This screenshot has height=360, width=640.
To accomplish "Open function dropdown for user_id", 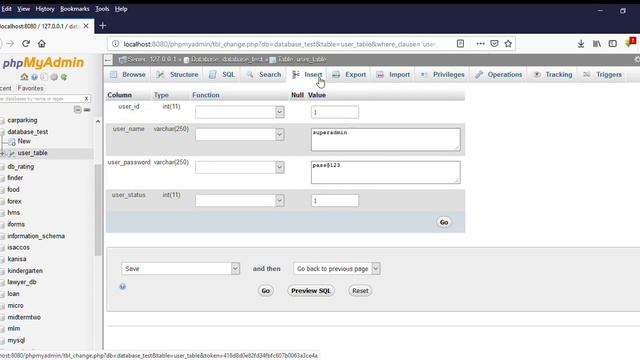I will pyautogui.click(x=240, y=112).
